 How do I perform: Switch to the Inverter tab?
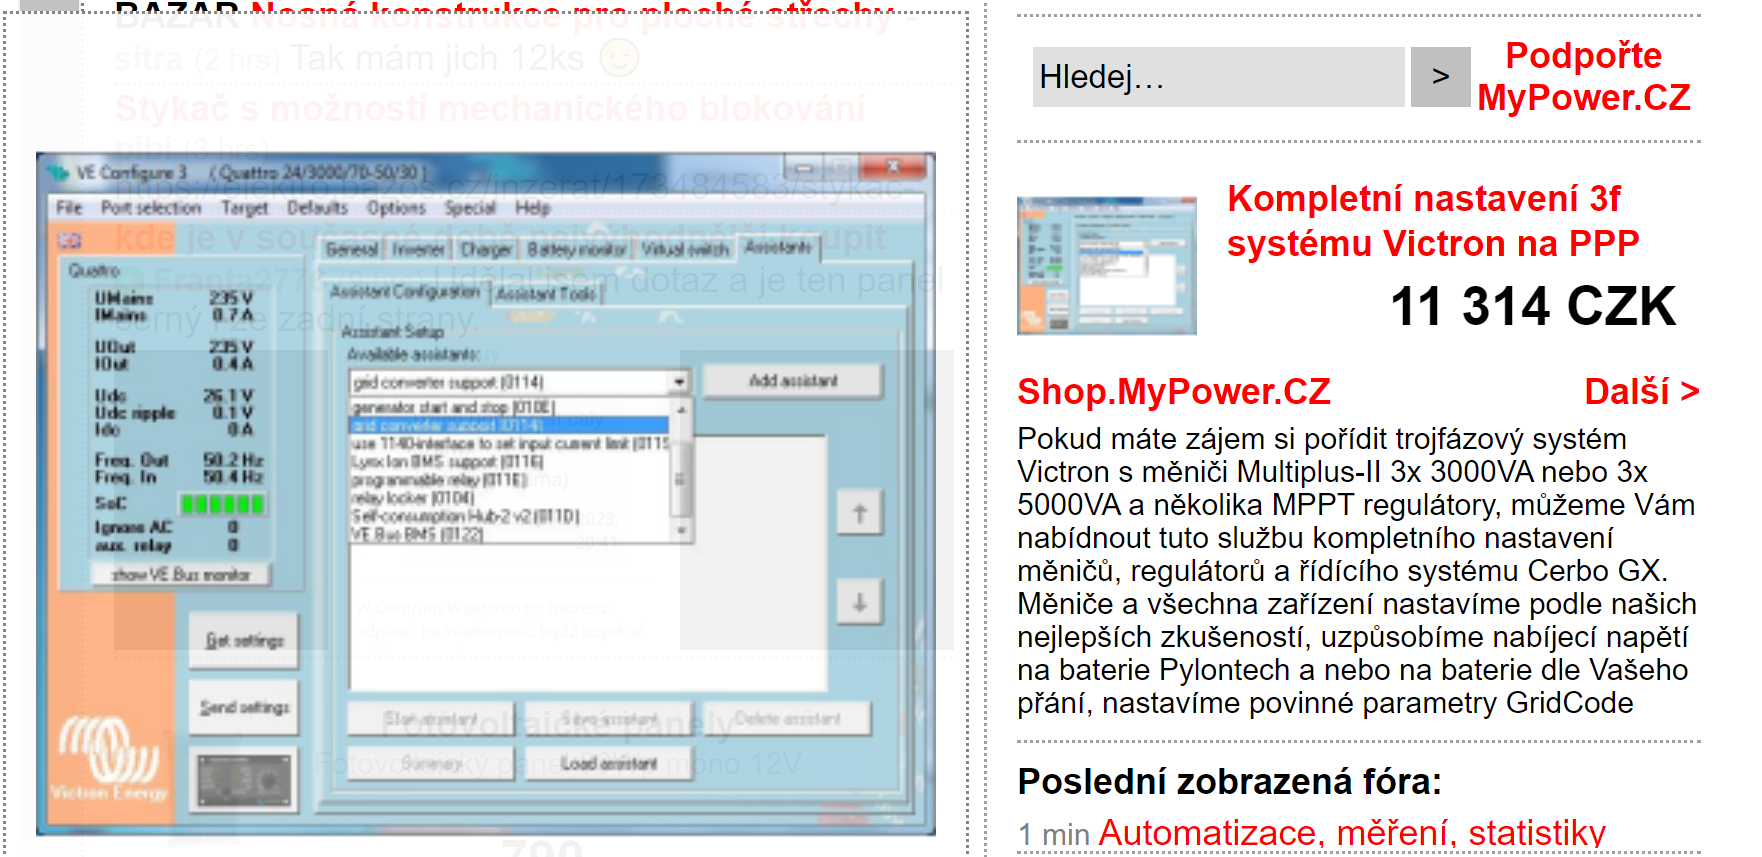[x=418, y=249]
